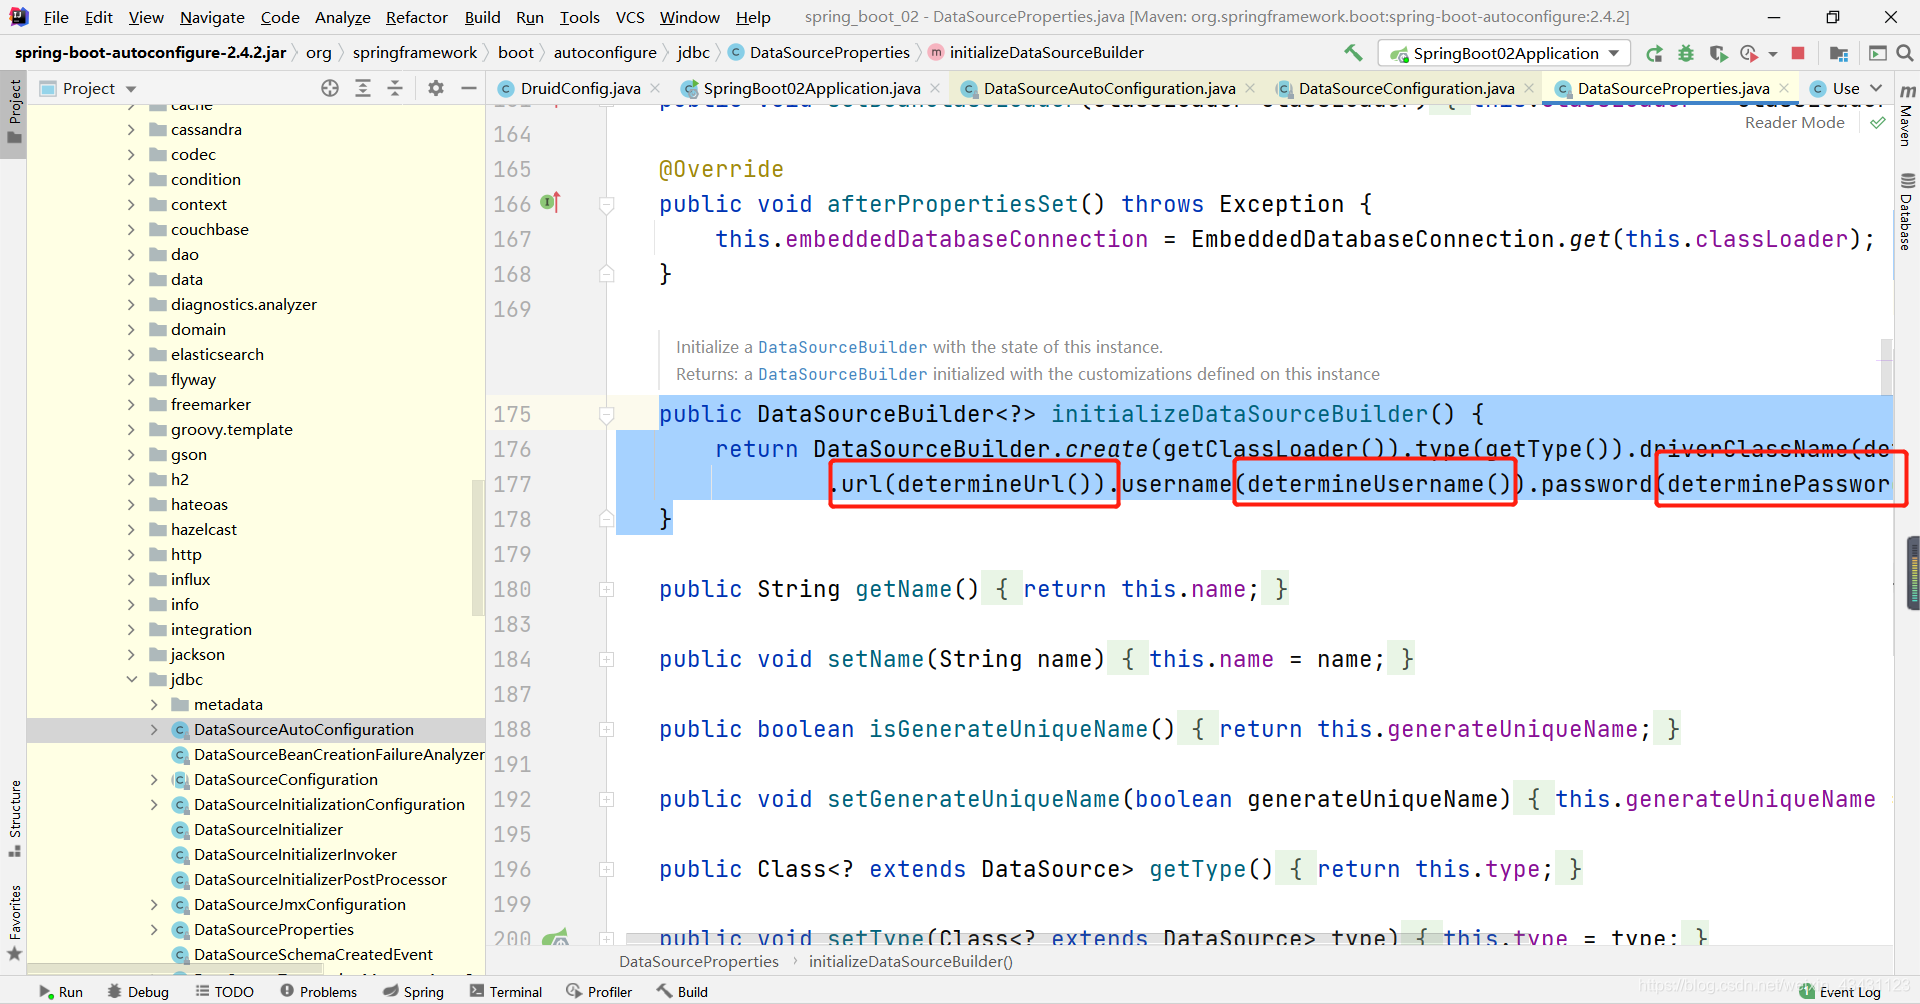Select DataSourceInitializer in project tree
Image resolution: width=1920 pixels, height=1004 pixels.
[267, 829]
